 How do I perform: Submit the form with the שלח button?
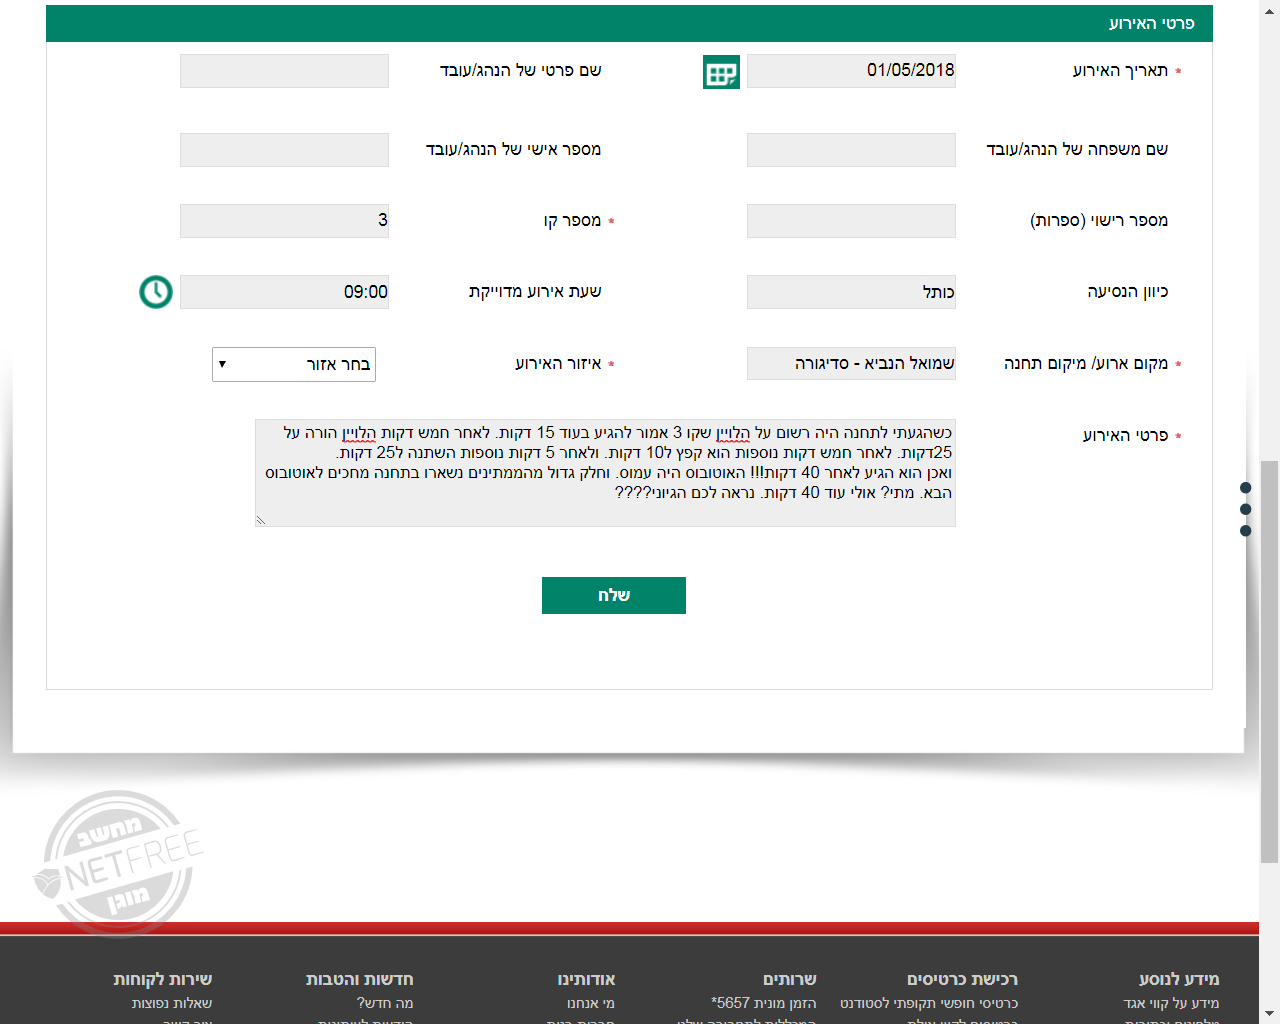[x=614, y=595]
